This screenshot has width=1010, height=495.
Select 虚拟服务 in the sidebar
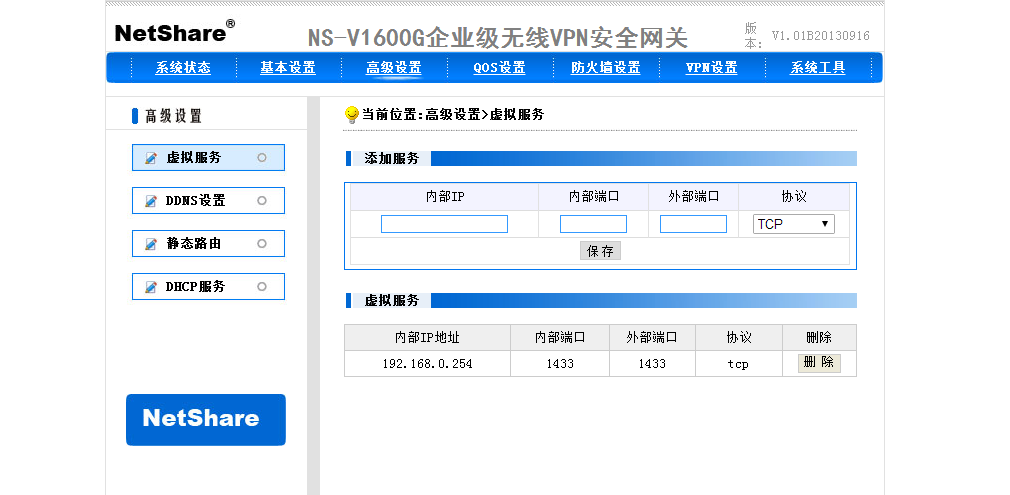pyautogui.click(x=208, y=157)
